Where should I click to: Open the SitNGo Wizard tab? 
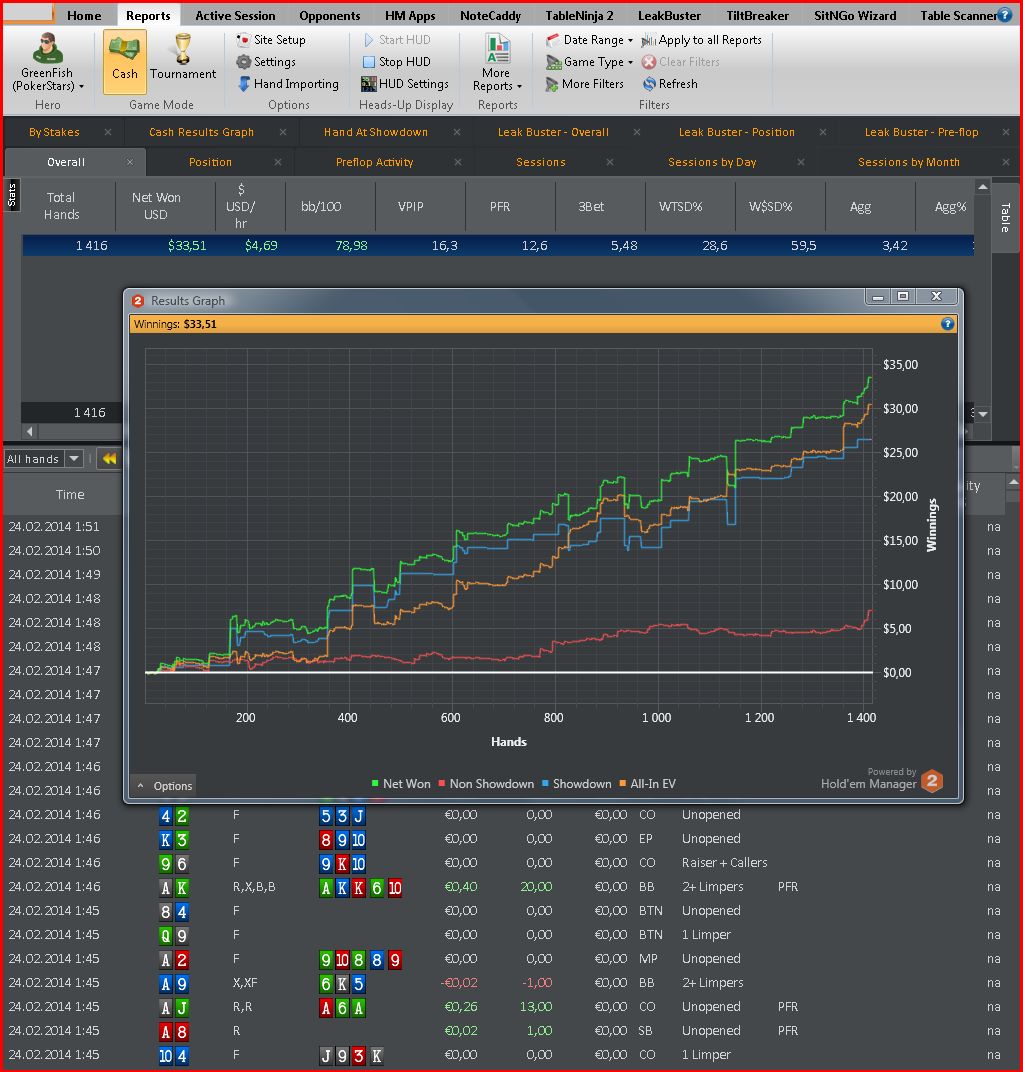tap(855, 15)
